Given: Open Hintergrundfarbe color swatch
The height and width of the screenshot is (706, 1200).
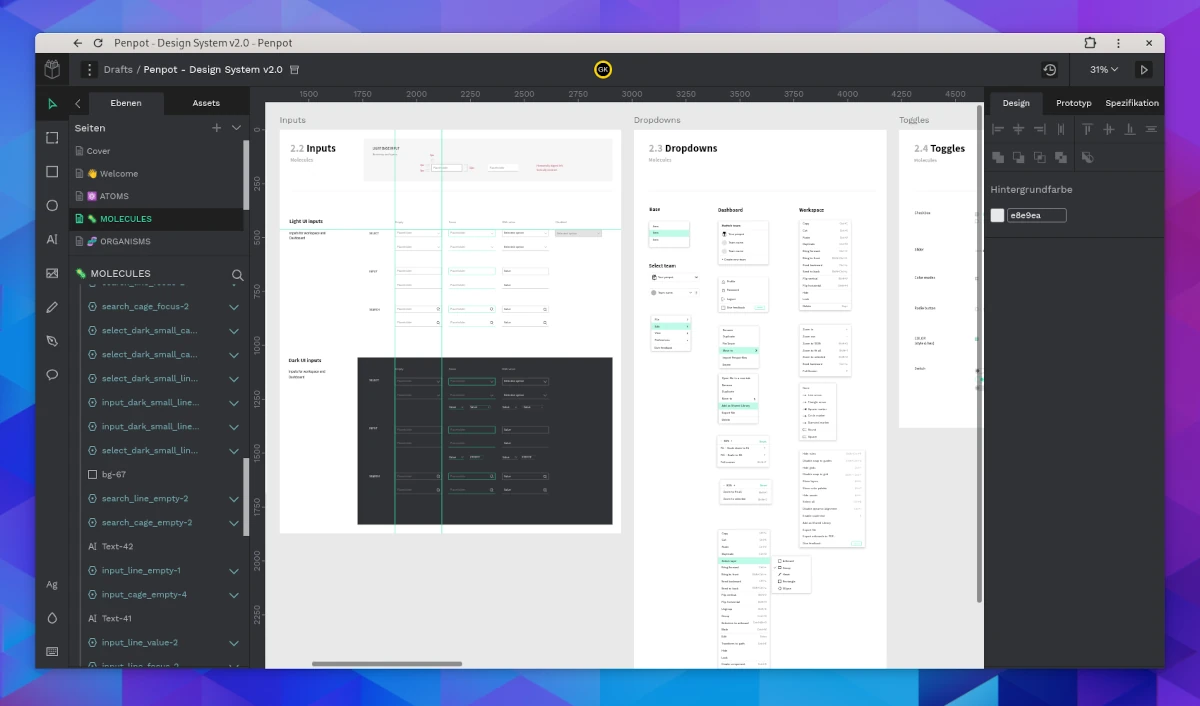Looking at the screenshot, I should point(997,215).
